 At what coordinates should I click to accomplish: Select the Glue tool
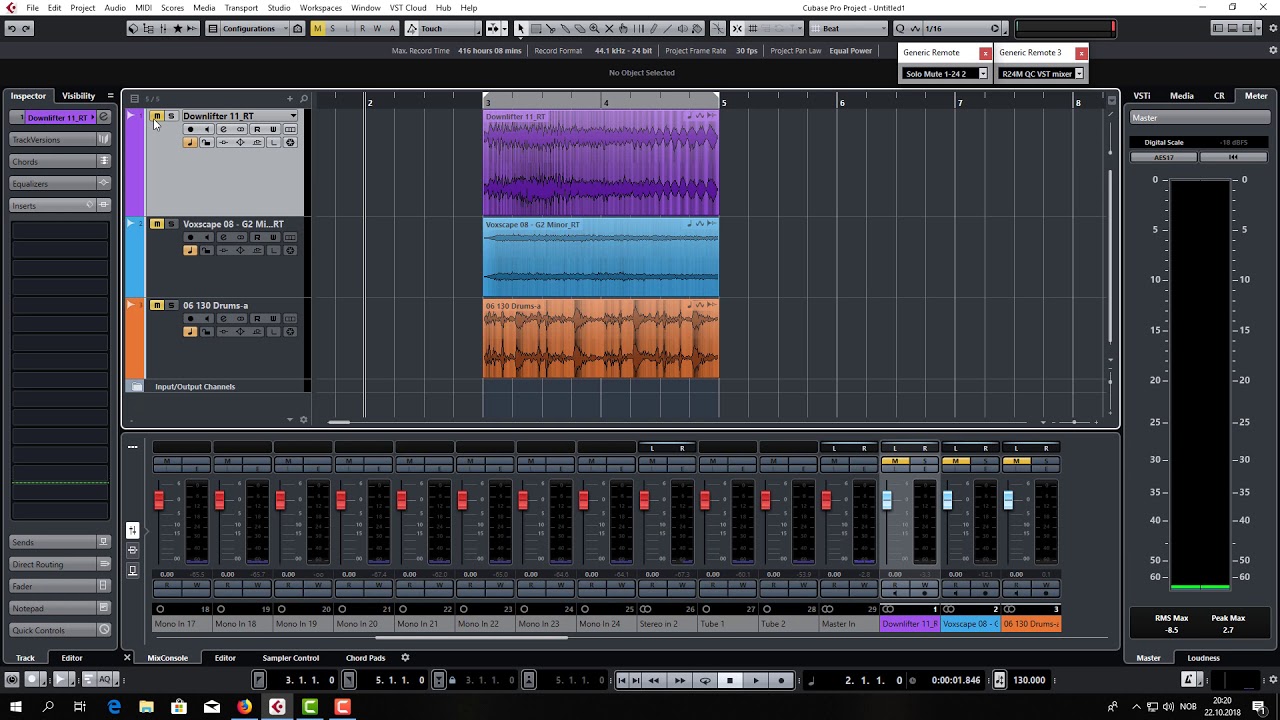[x=565, y=28]
